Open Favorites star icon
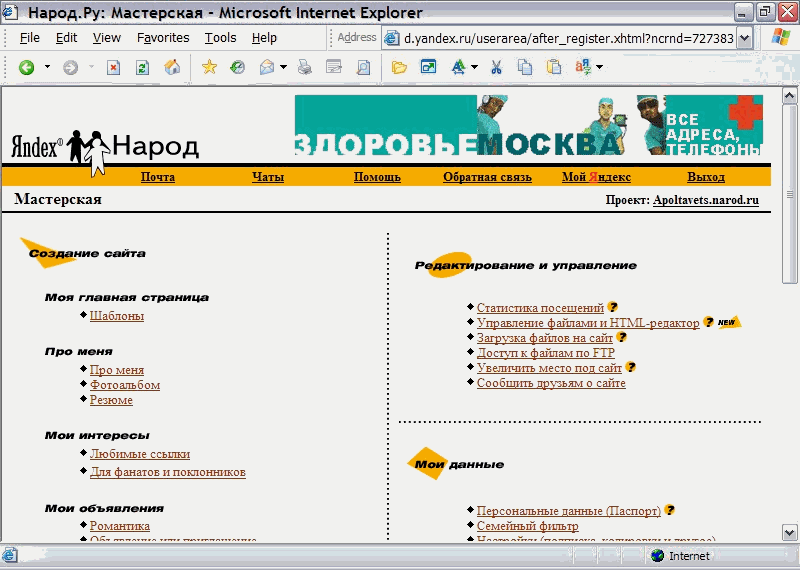This screenshot has width=800, height=570. coord(209,67)
